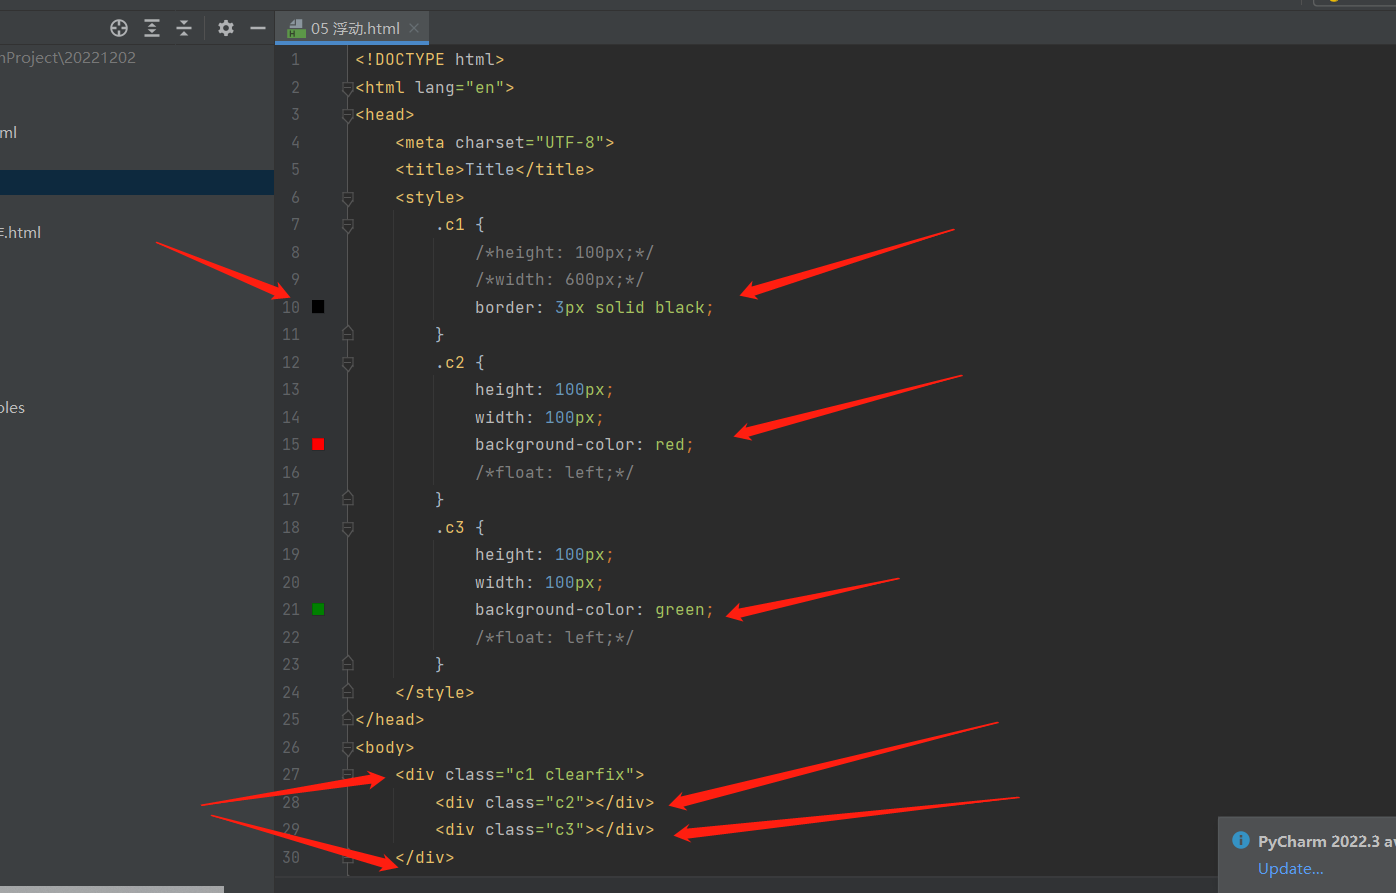The height and width of the screenshot is (893, 1396).
Task: Collapse the html tag fold on line 2
Action: (348, 88)
